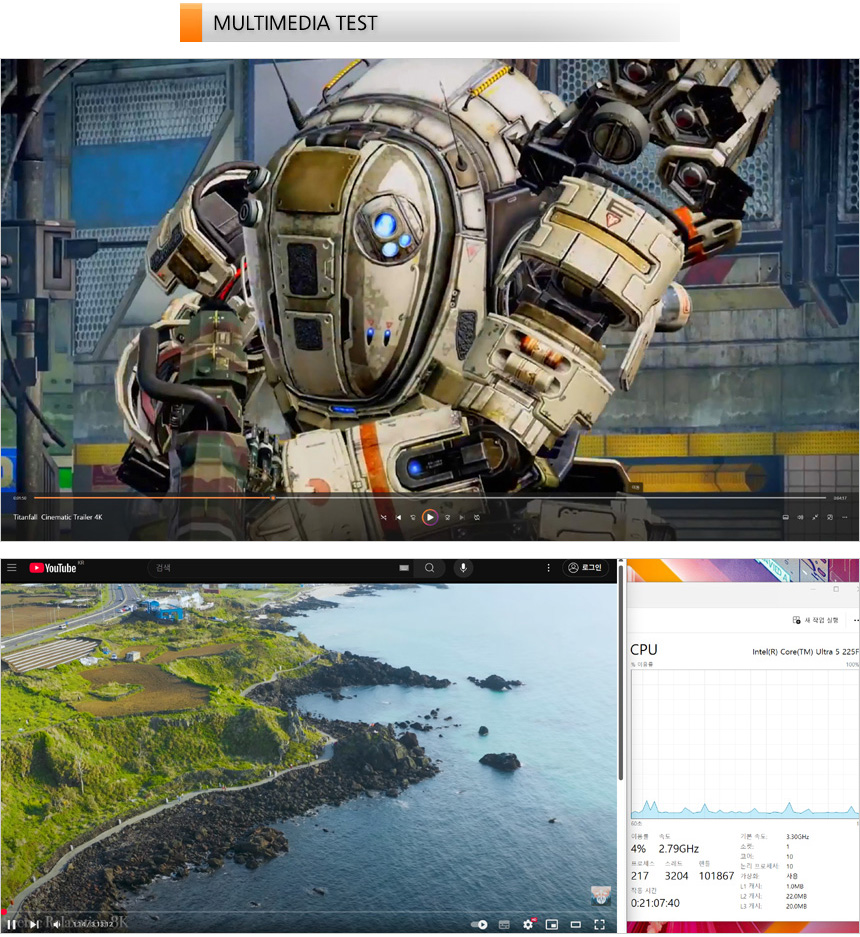The height and width of the screenshot is (937, 860).
Task: Mute the YouTube video volume
Action: pyautogui.click(x=56, y=924)
